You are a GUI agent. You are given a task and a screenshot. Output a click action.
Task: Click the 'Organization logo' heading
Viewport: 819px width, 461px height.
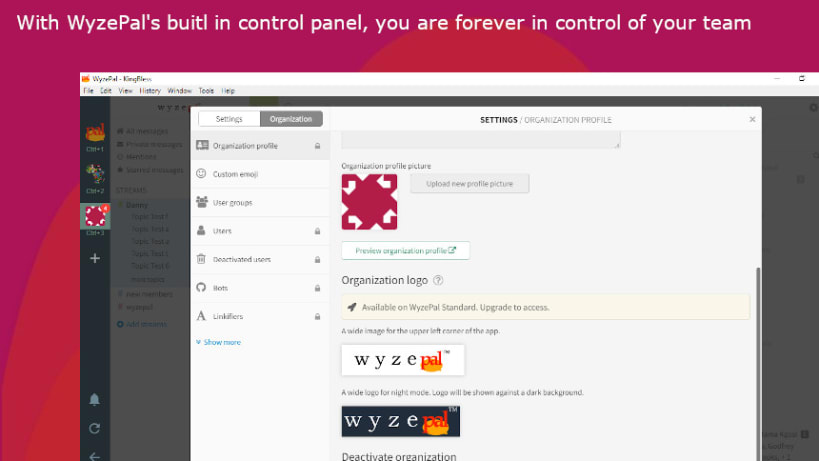[384, 280]
